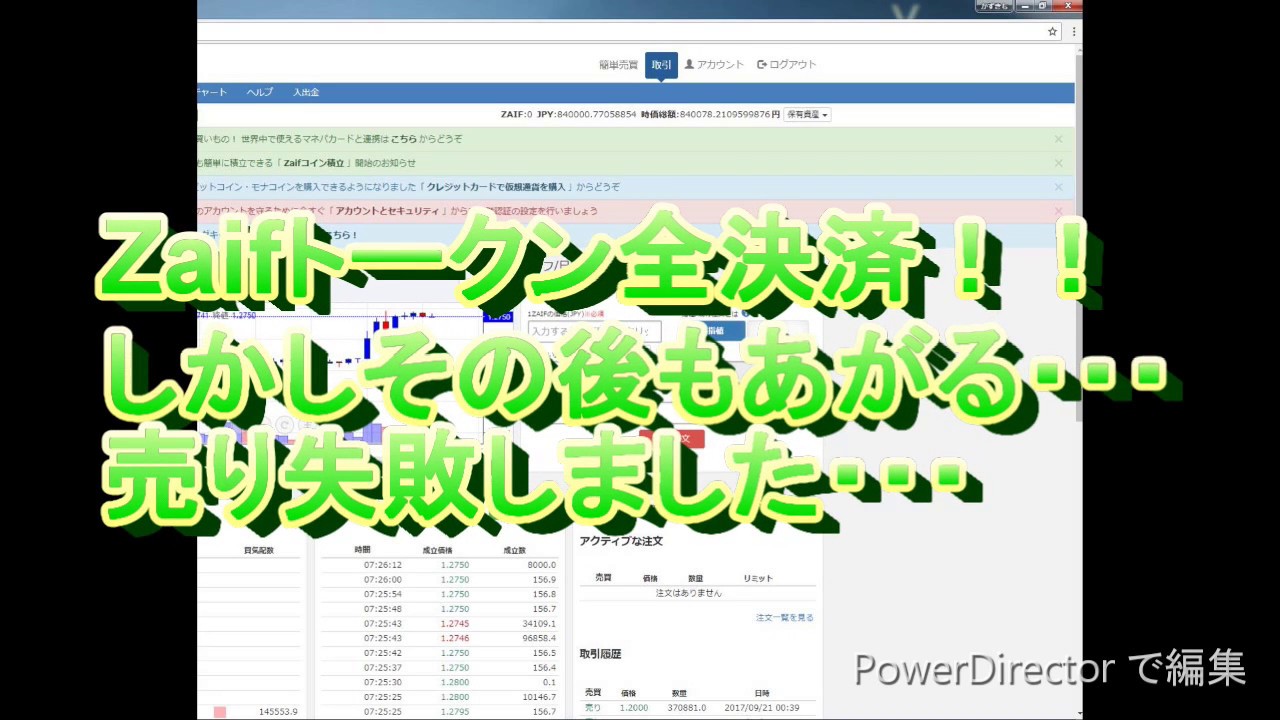Close the Zaifコイン積立 announcement banner
Viewport: 1280px width, 720px height.
1058,163
